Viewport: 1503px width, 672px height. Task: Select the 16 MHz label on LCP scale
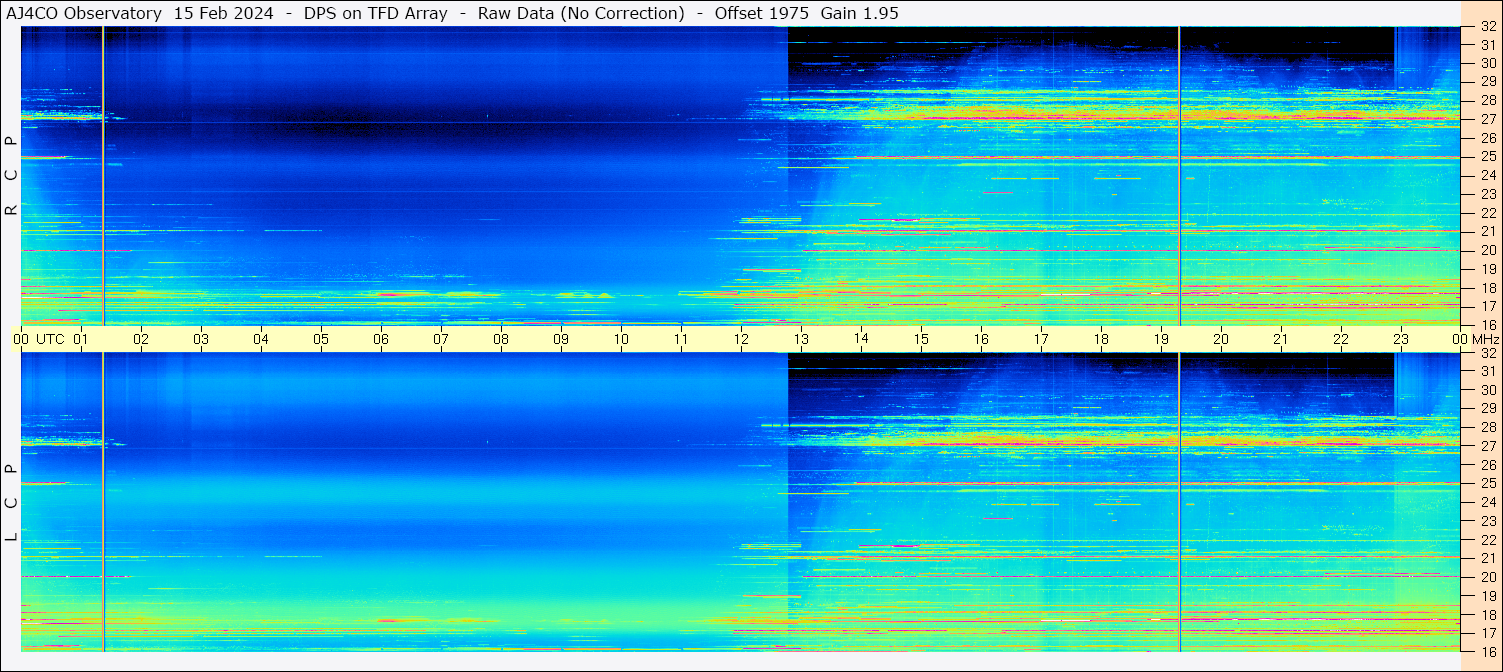[x=1486, y=651]
